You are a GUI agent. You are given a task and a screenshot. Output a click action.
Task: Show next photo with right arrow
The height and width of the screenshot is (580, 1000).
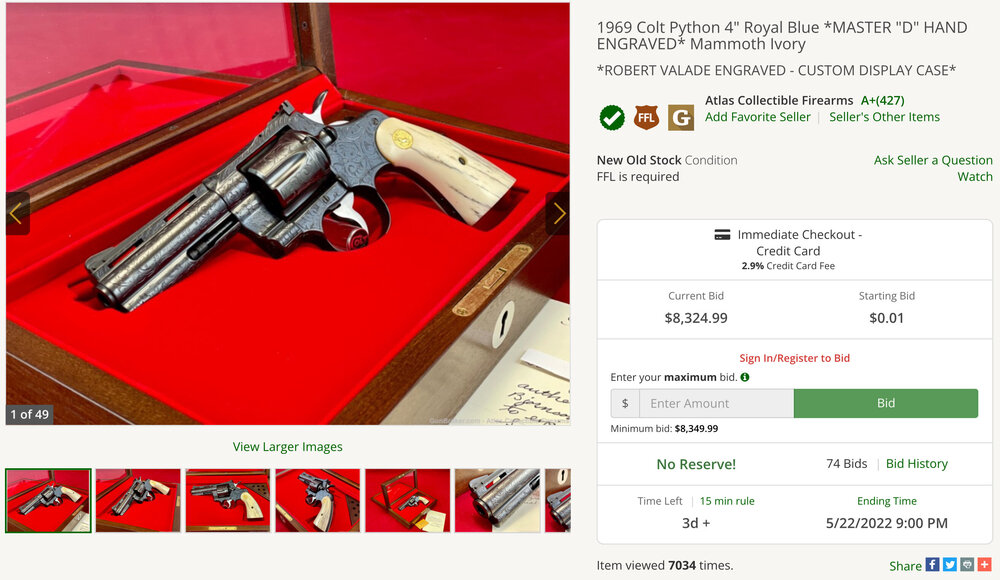coord(559,214)
